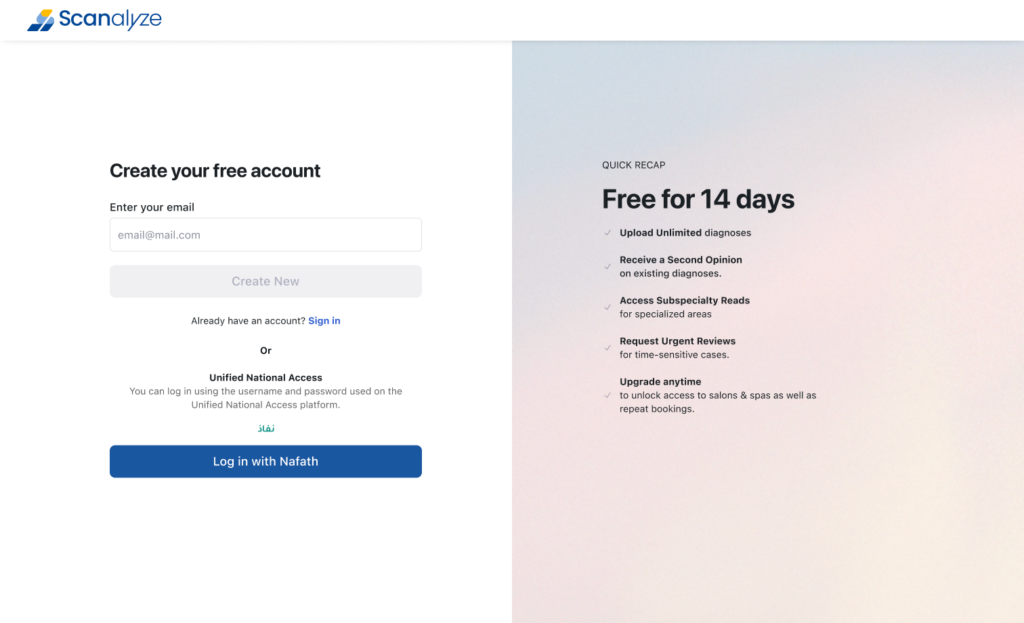Image resolution: width=1024 pixels, height=623 pixels.
Task: Click the Request Urgent Reviews text
Action: 677,341
